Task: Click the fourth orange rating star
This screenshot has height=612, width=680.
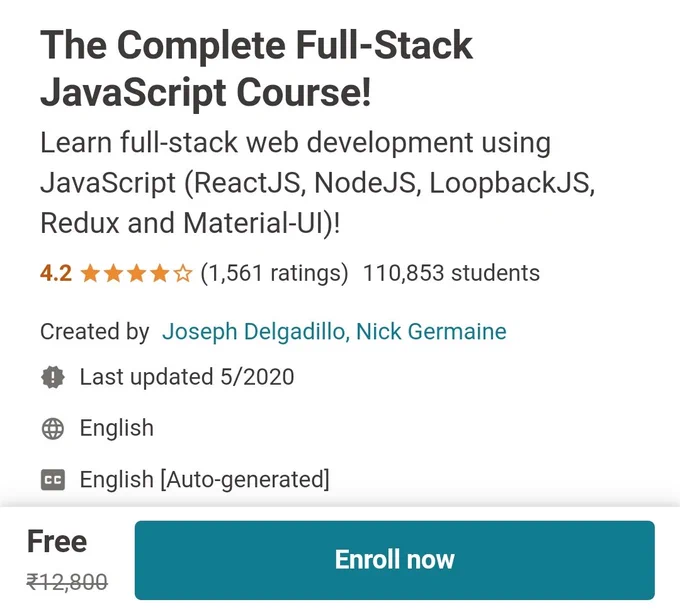Action: pyautogui.click(x=160, y=274)
